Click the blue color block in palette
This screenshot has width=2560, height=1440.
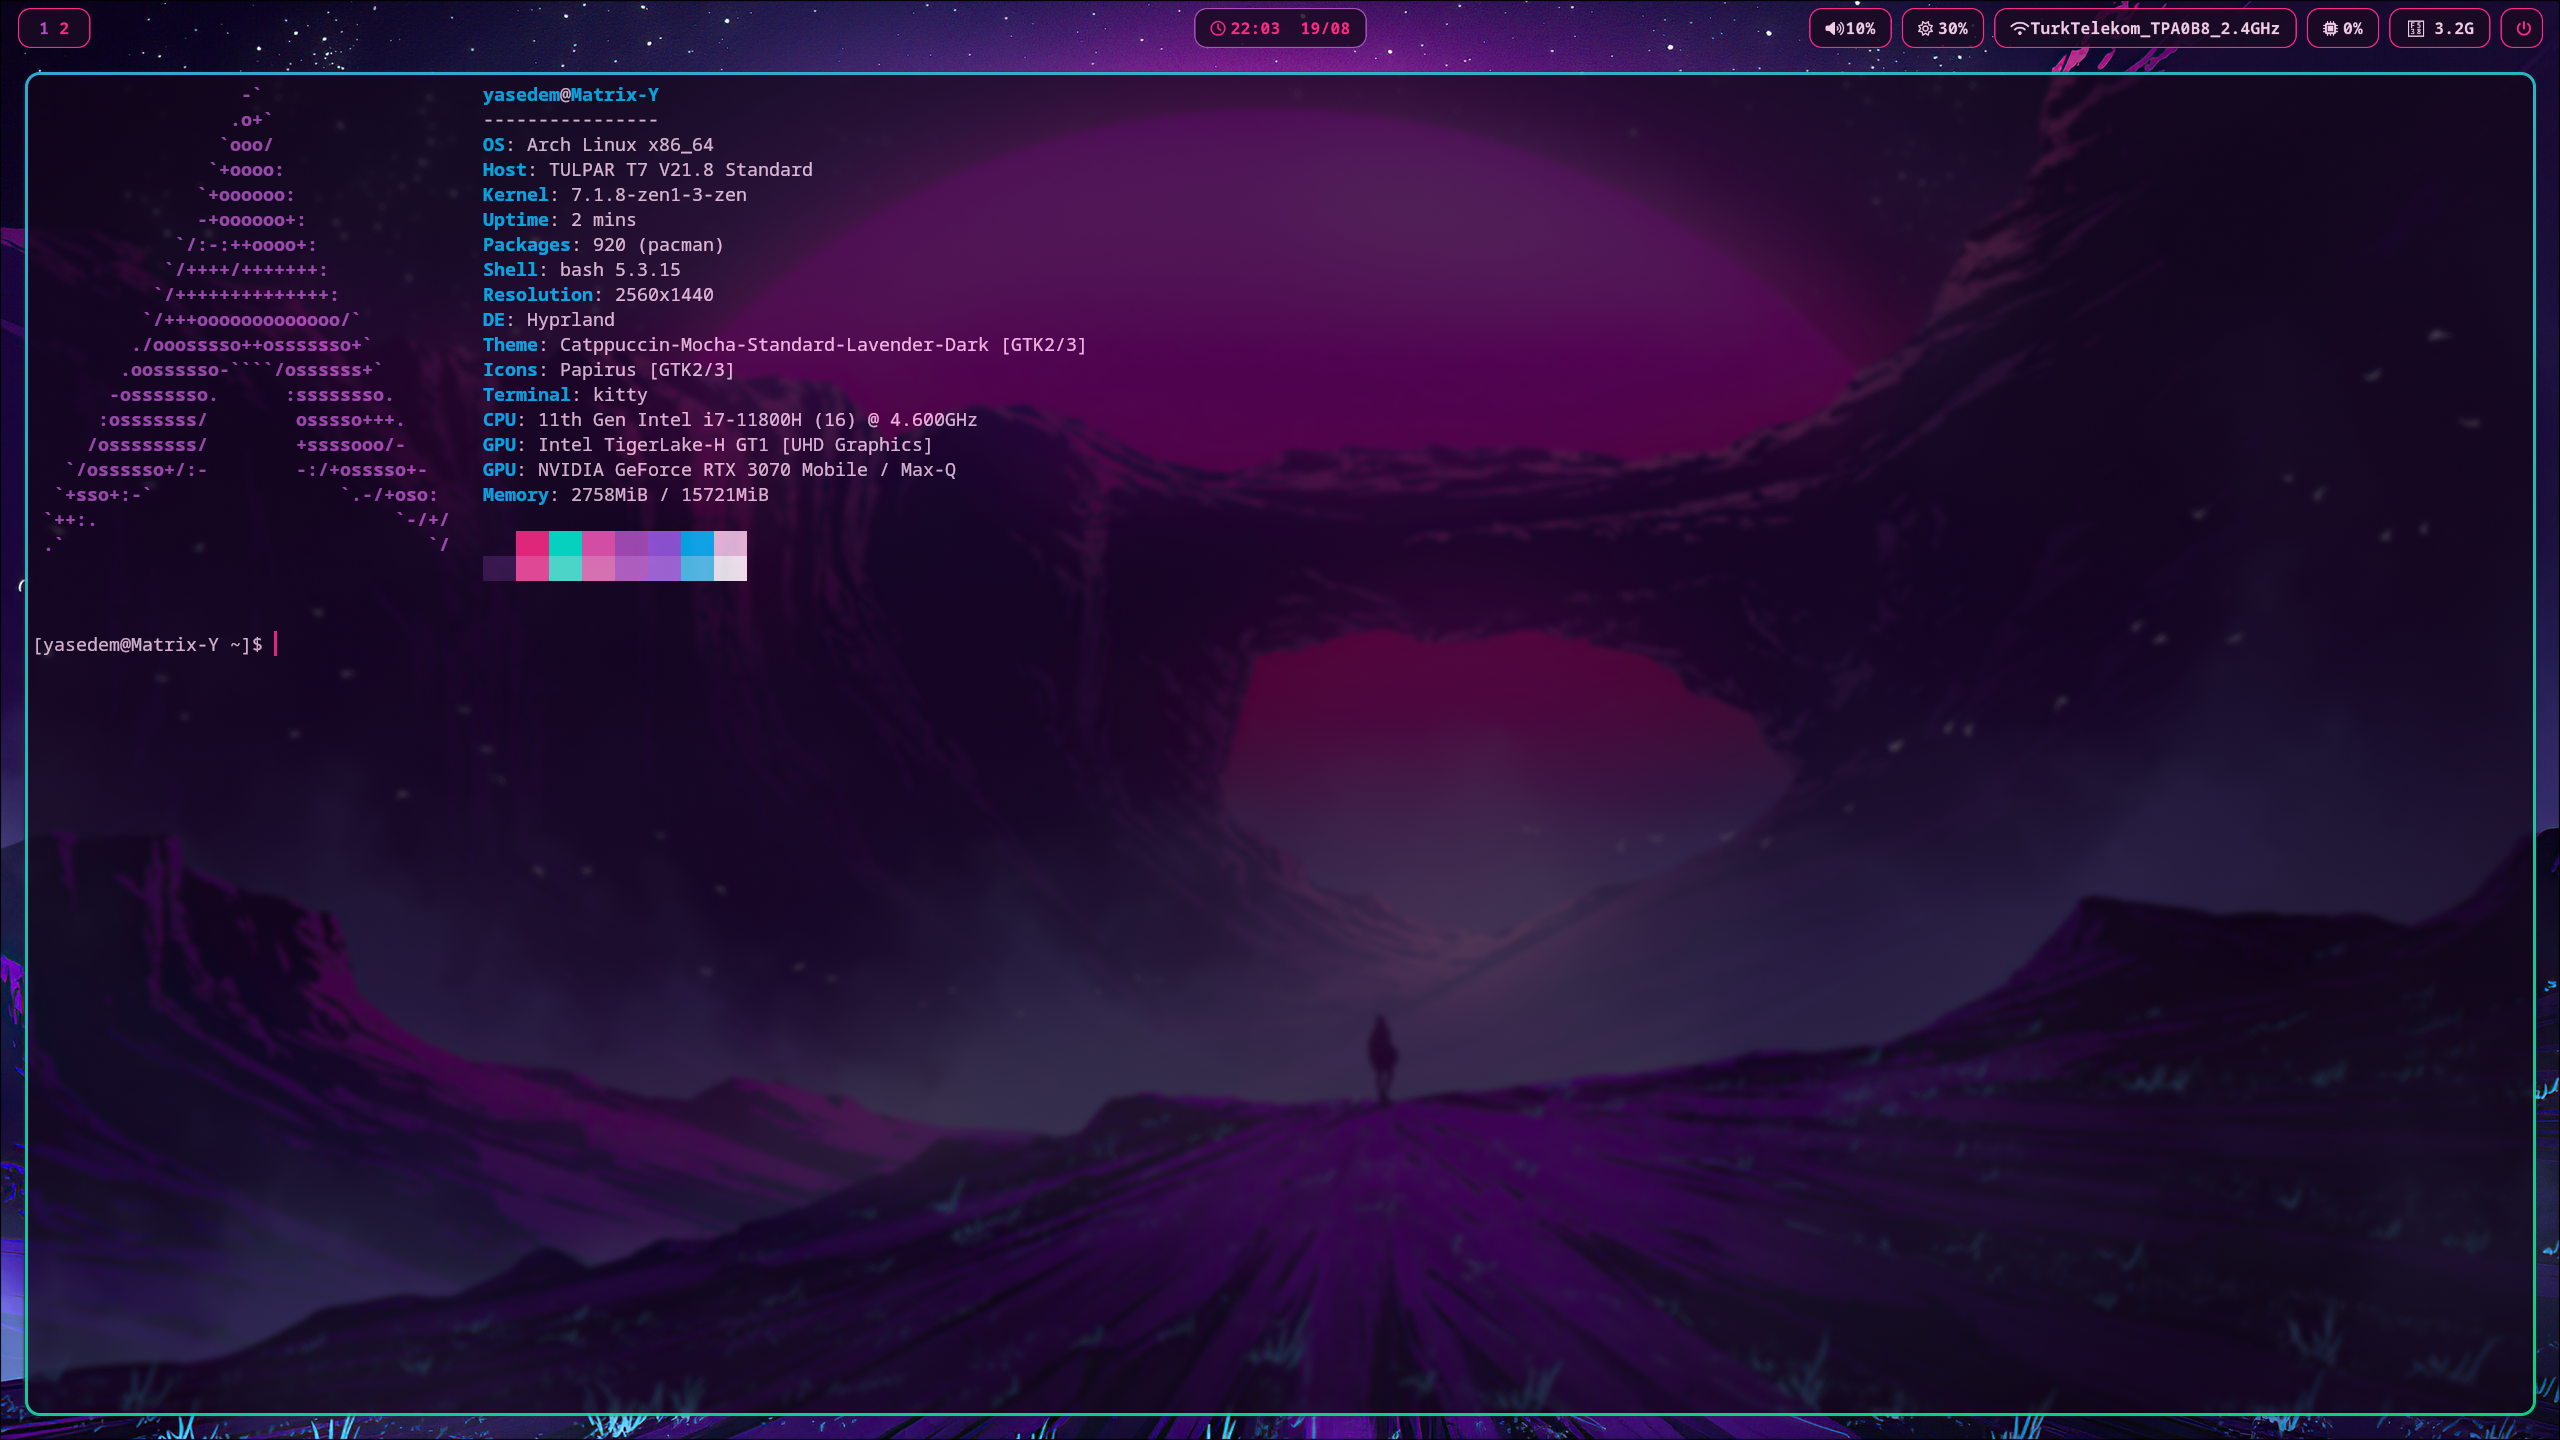coord(697,543)
